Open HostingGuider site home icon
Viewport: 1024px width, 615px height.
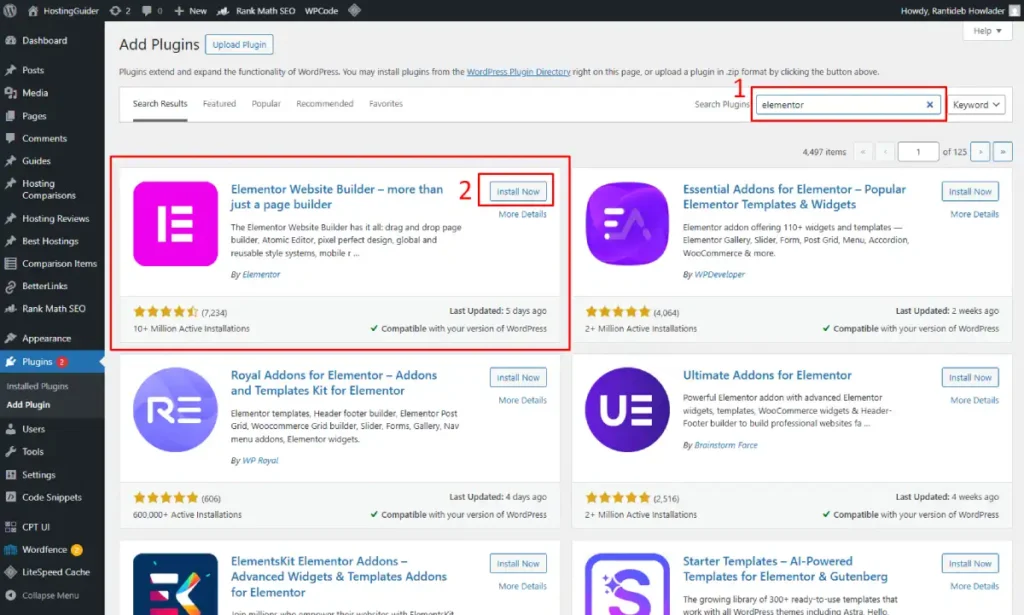(x=33, y=10)
